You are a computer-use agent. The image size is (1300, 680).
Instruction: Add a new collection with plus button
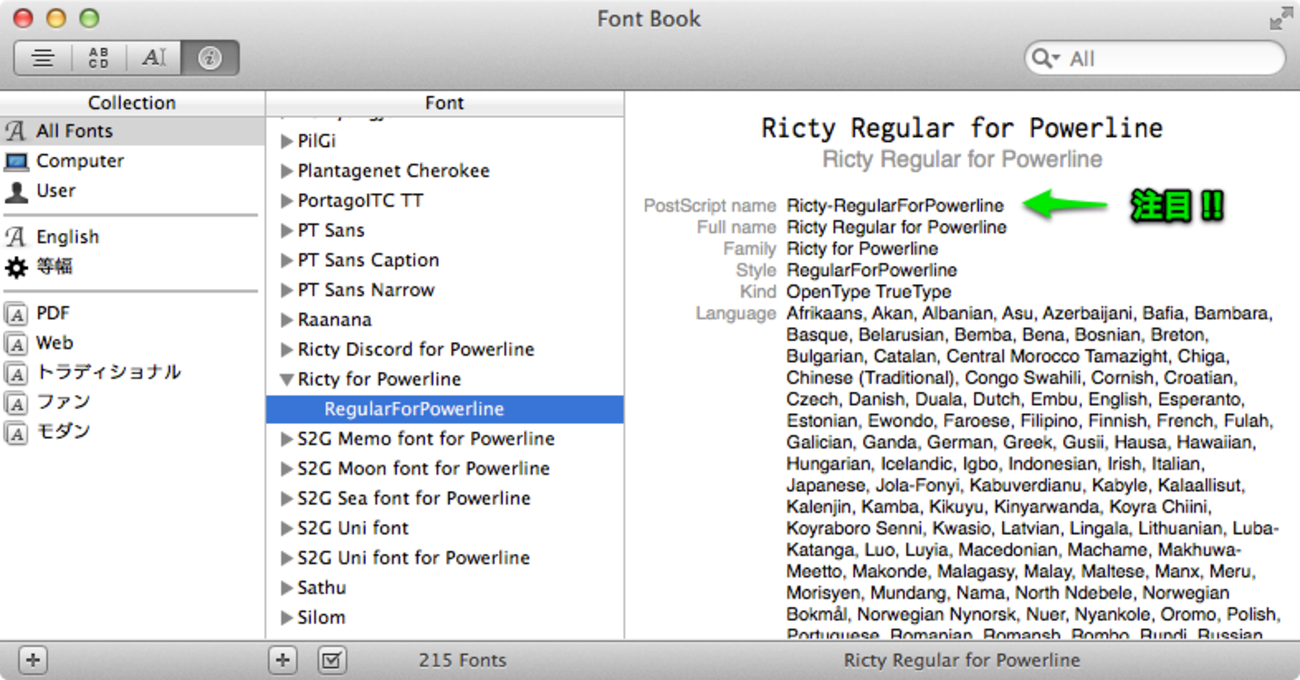(x=33, y=660)
